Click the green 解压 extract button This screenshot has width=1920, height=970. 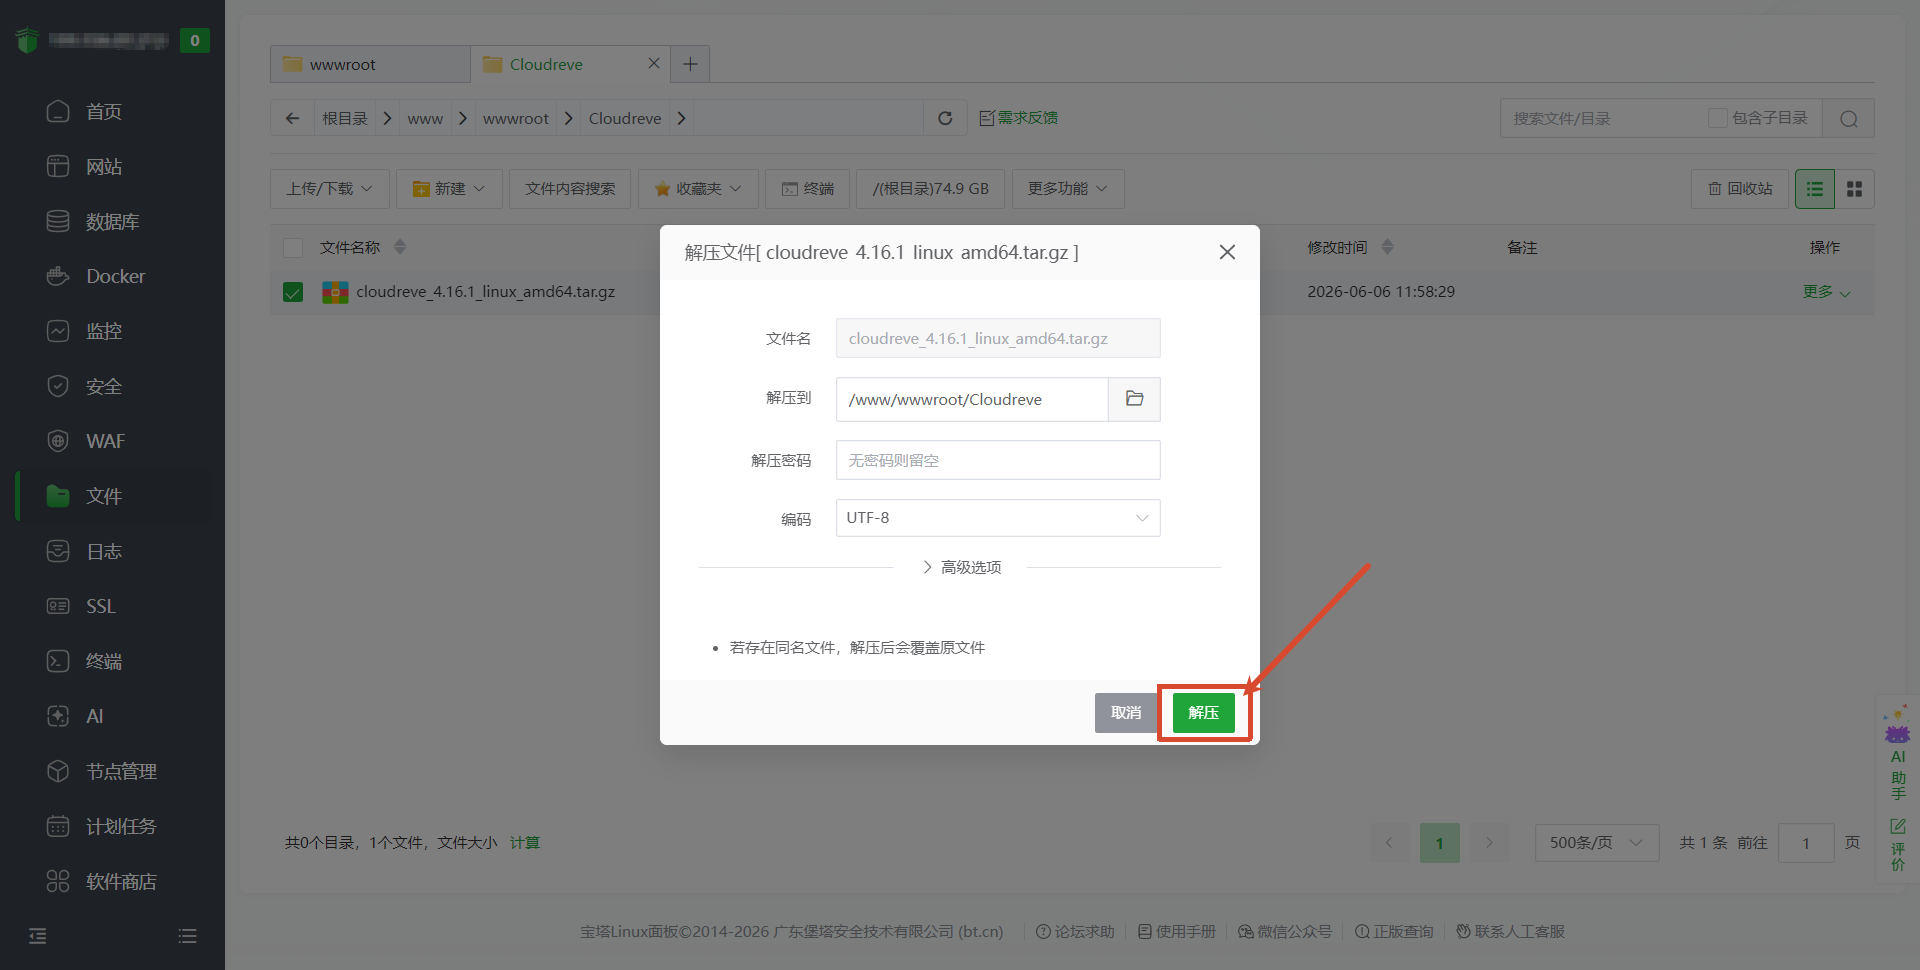[x=1203, y=713]
